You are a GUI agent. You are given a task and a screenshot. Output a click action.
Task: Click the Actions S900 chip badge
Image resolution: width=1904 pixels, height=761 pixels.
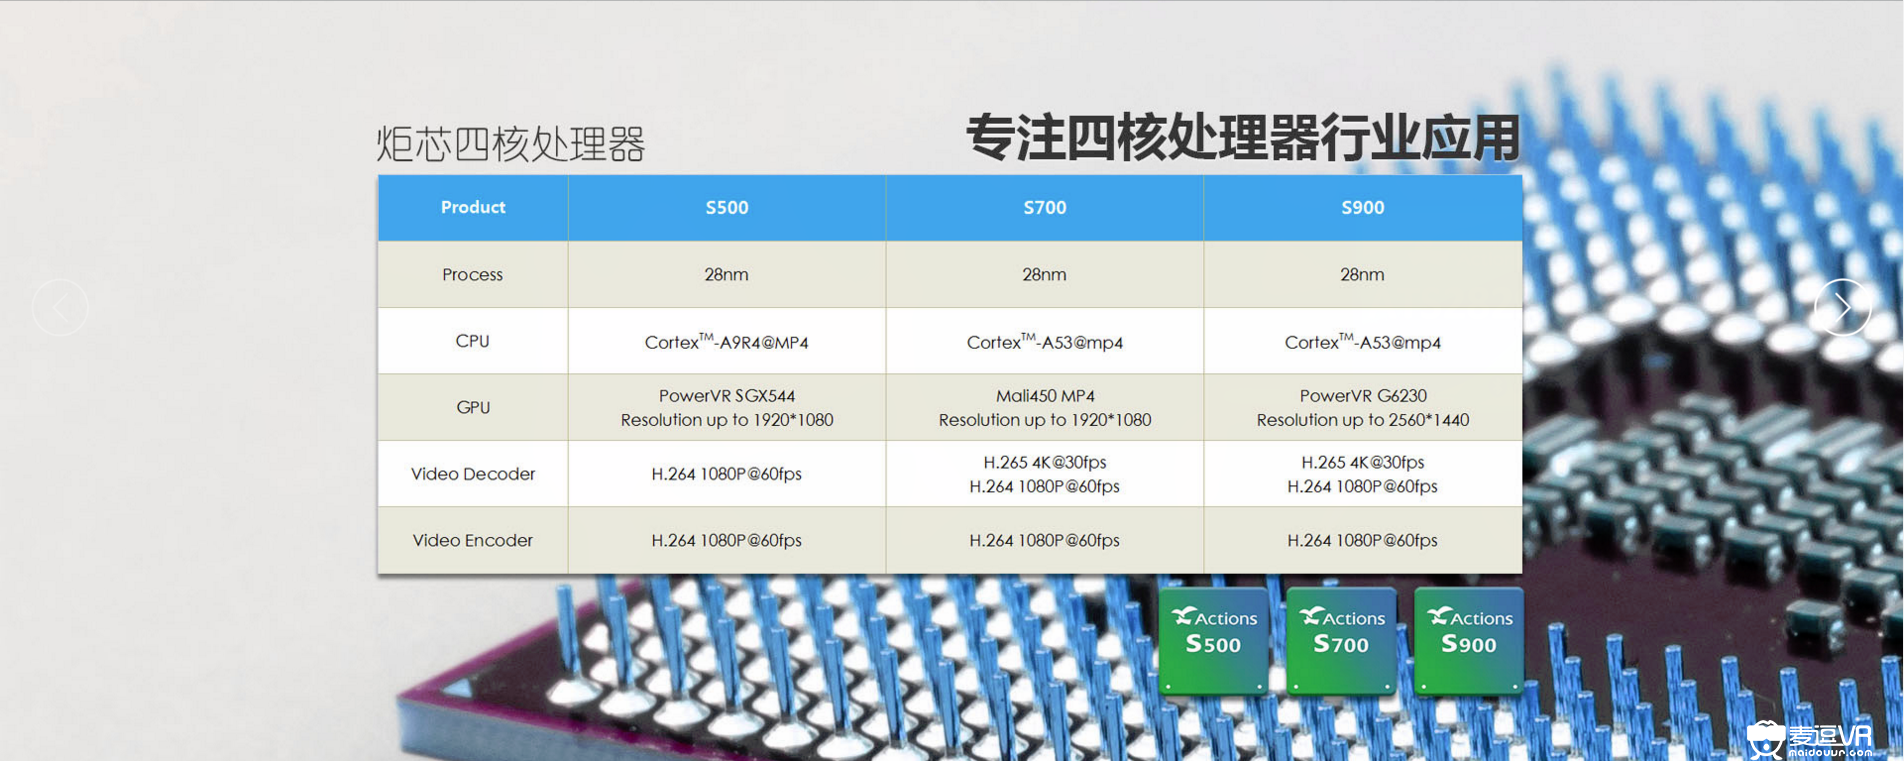pos(1470,640)
